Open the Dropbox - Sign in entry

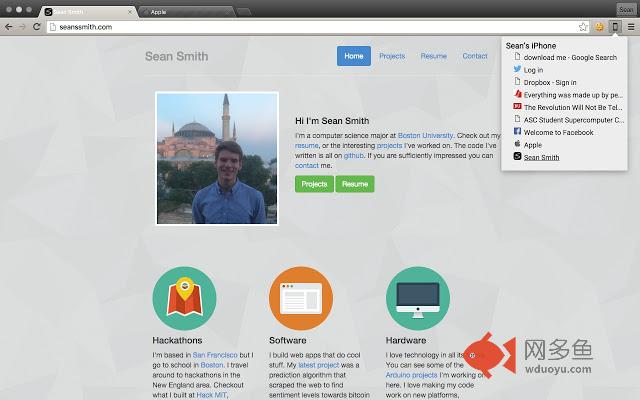tap(550, 82)
